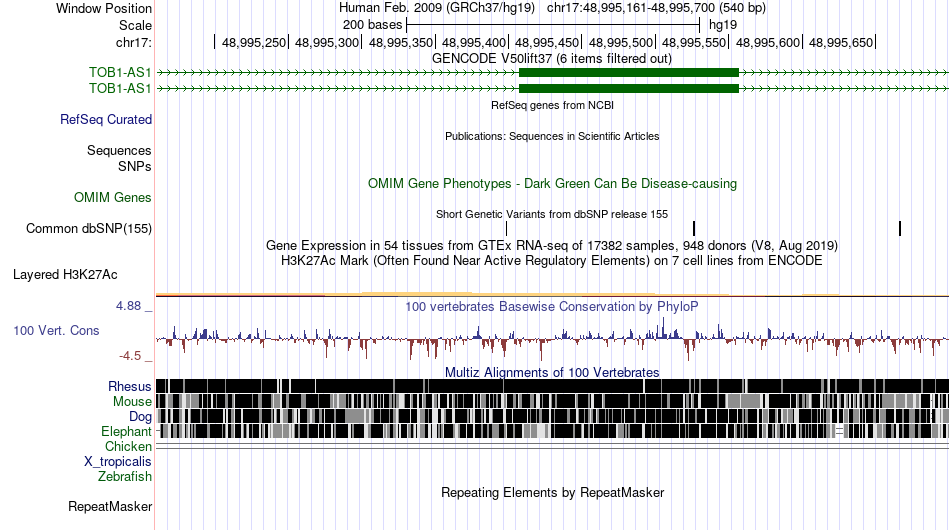Select the Elephant alignment label
The image size is (950, 530).
tap(126, 431)
